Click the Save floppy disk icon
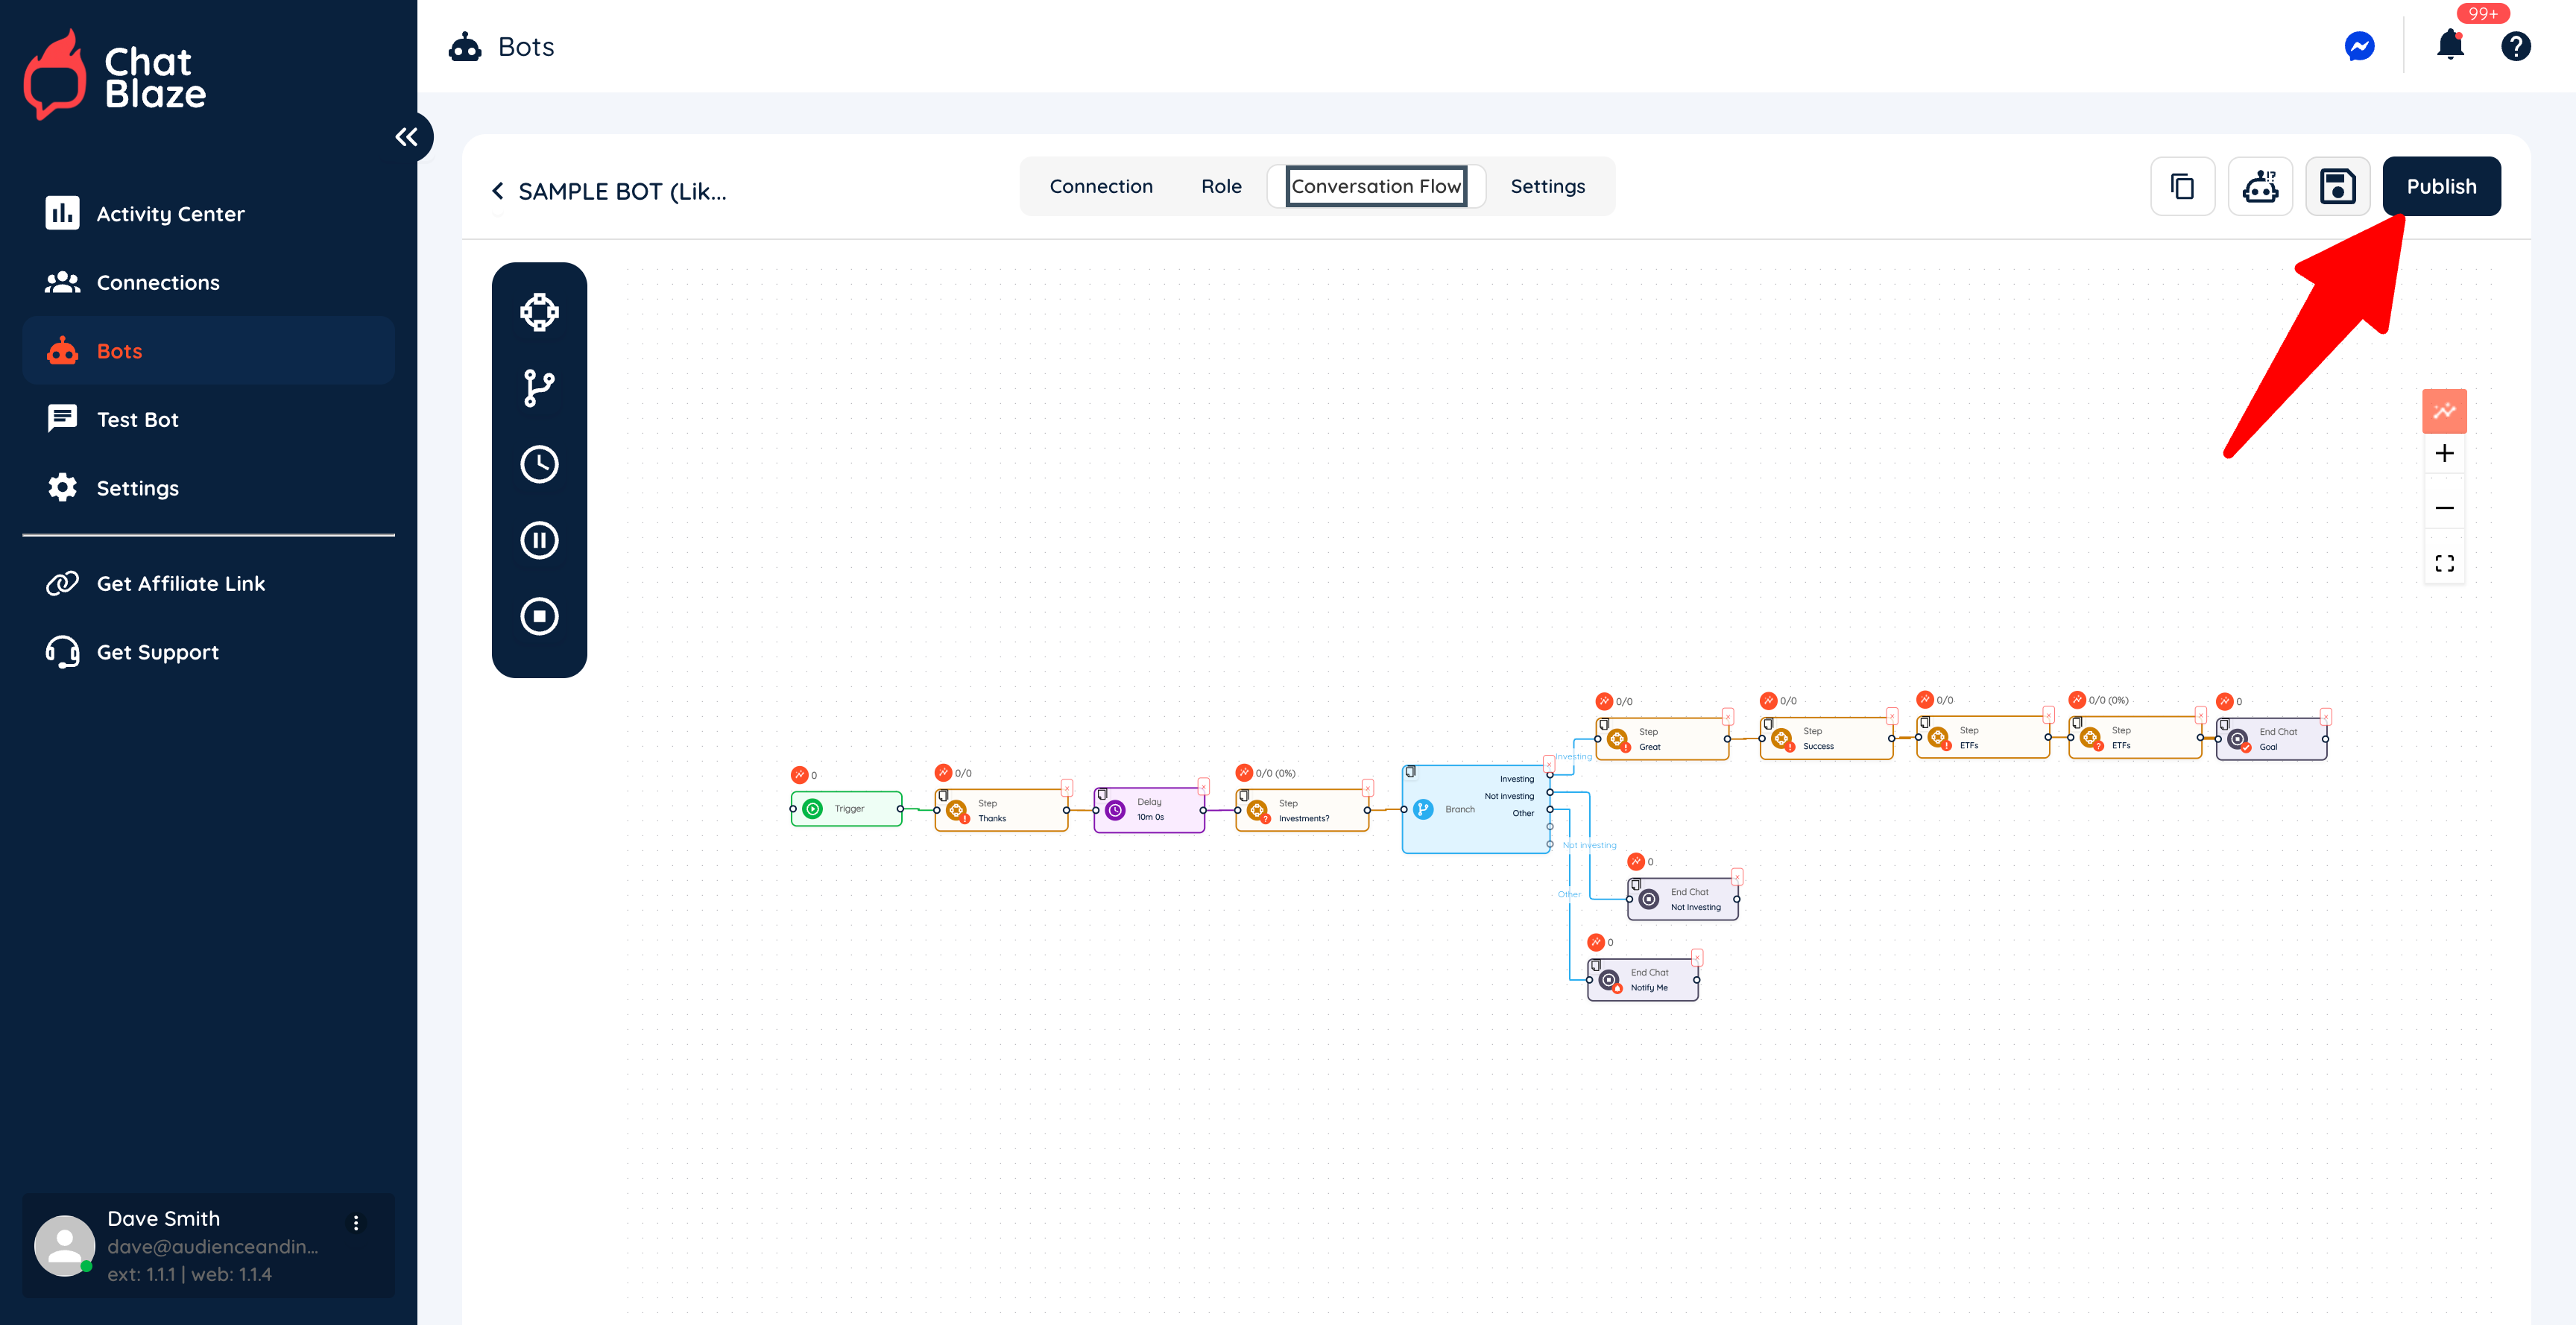The image size is (2576, 1325). (2337, 187)
